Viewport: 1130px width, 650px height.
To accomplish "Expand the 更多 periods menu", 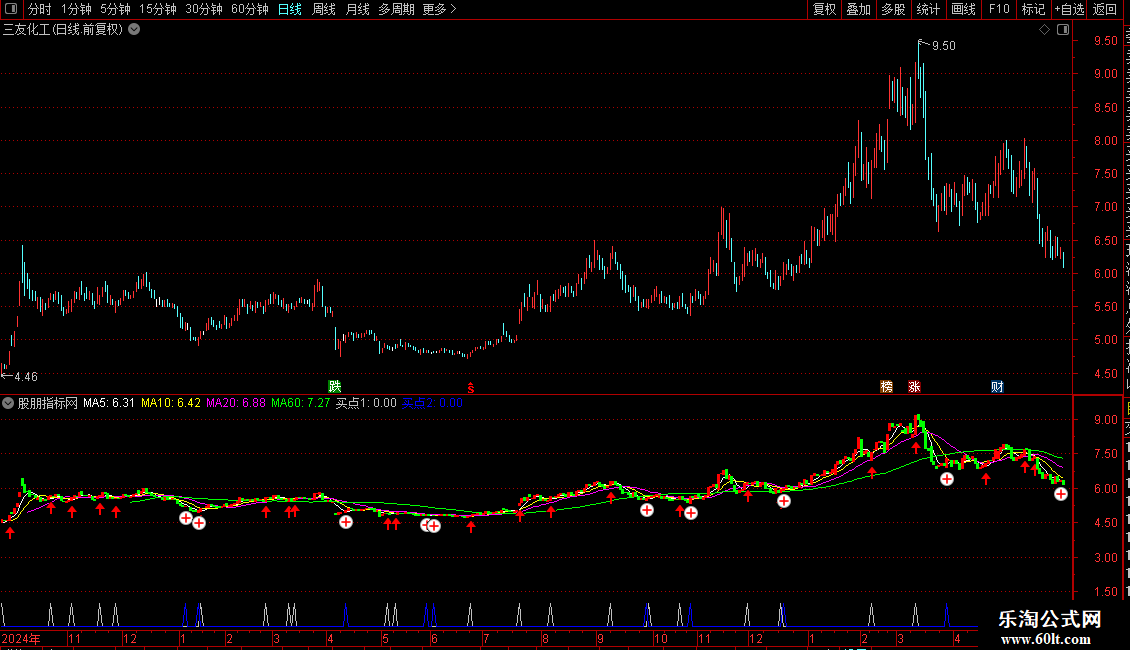I will (439, 9).
